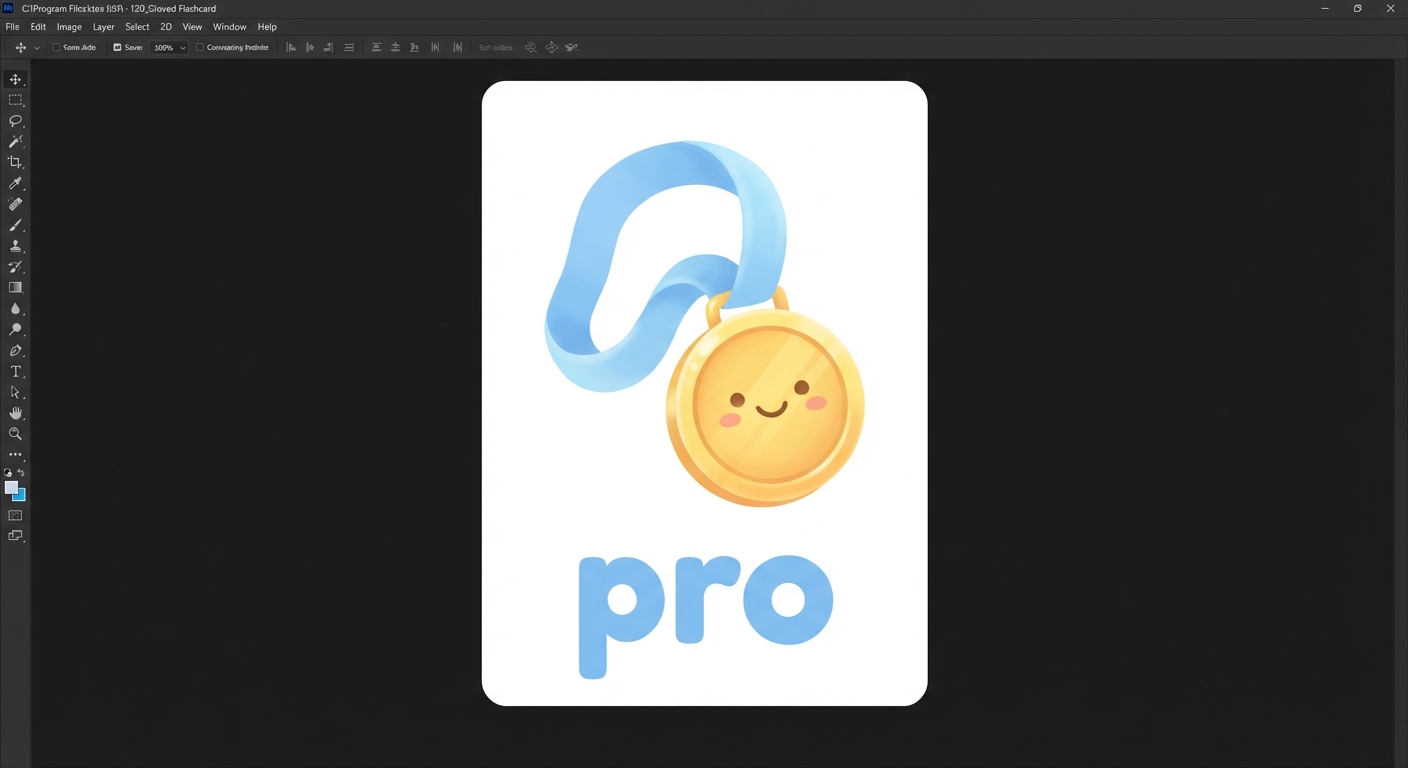Activate the Clone Stamp tool
Image resolution: width=1408 pixels, height=768 pixels.
point(15,246)
